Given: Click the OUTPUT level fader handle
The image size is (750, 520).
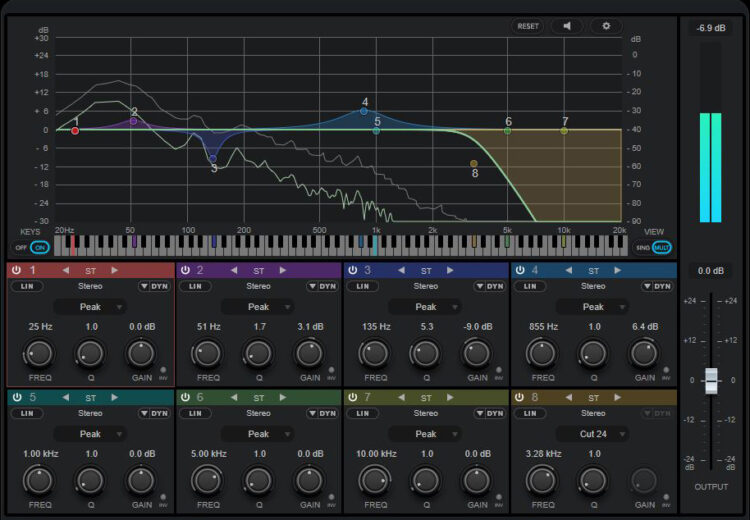Looking at the screenshot, I should coord(711,380).
